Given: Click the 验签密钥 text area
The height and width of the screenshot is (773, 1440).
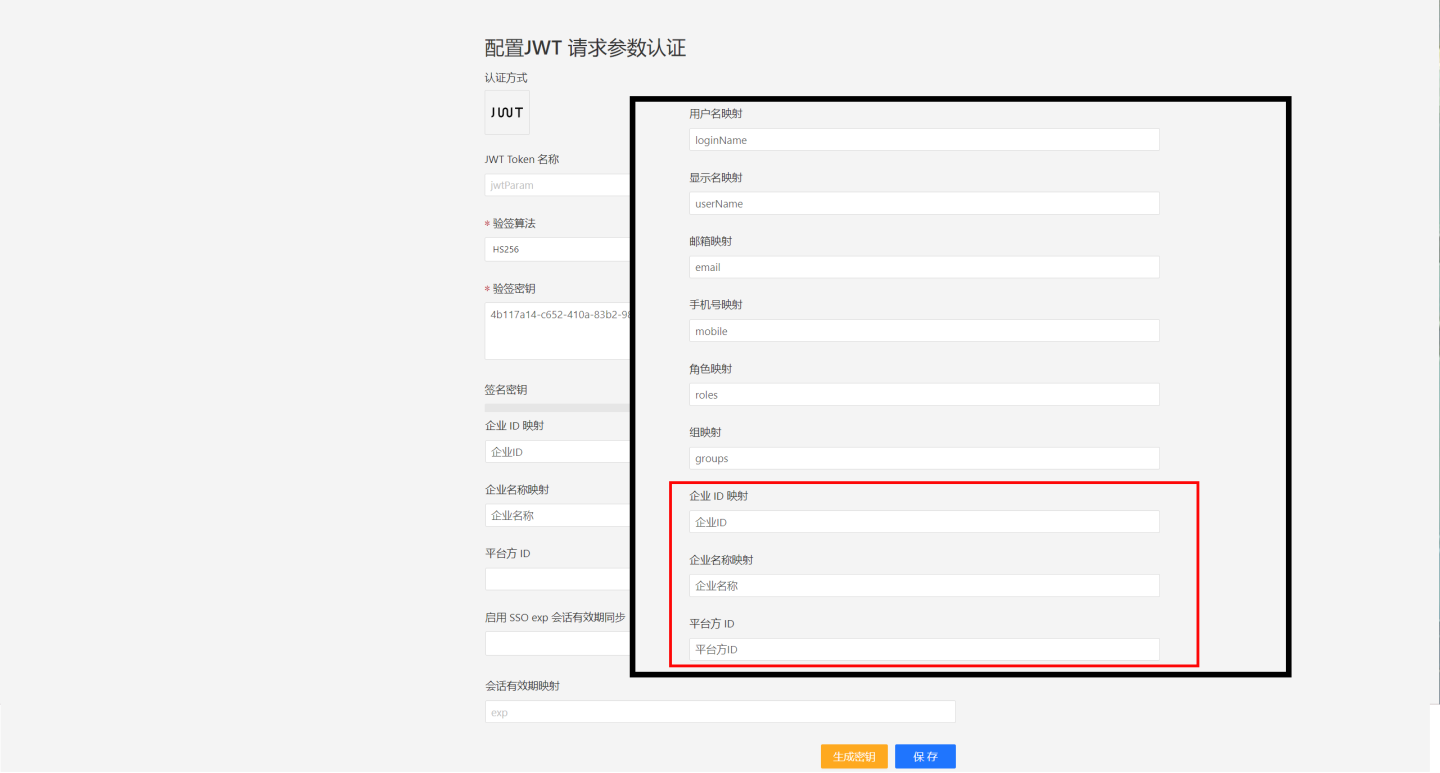Looking at the screenshot, I should 557,331.
